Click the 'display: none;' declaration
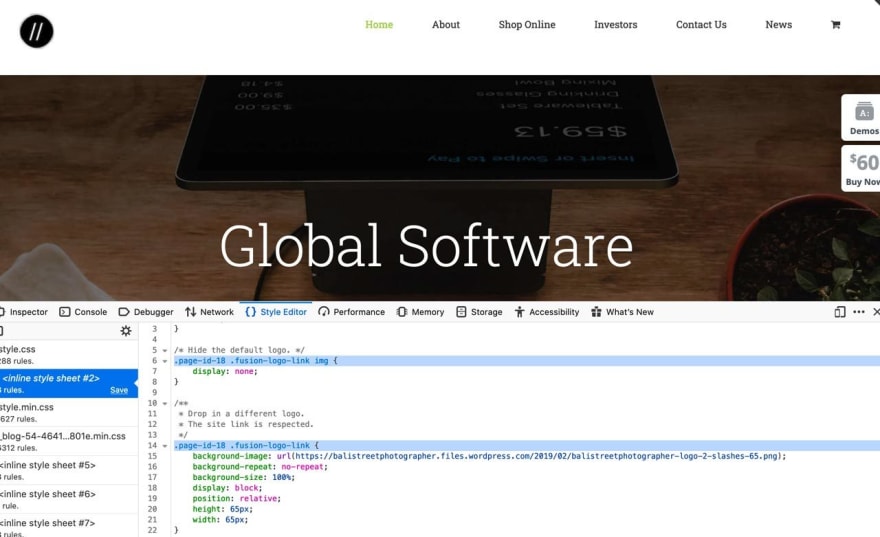Image resolution: width=880 pixels, height=537 pixels. pyautogui.click(x=224, y=371)
